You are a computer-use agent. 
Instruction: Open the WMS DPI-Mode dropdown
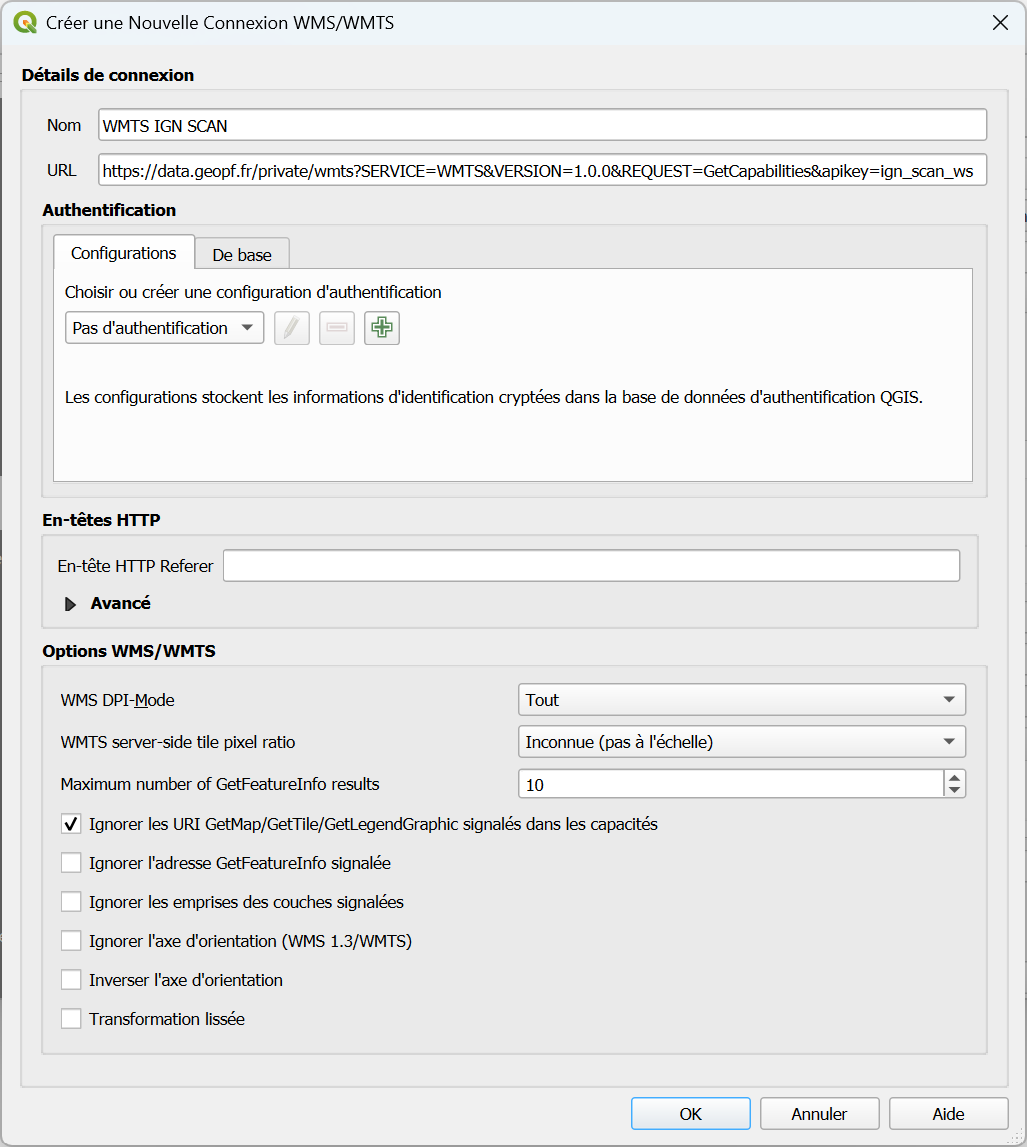[741, 700]
